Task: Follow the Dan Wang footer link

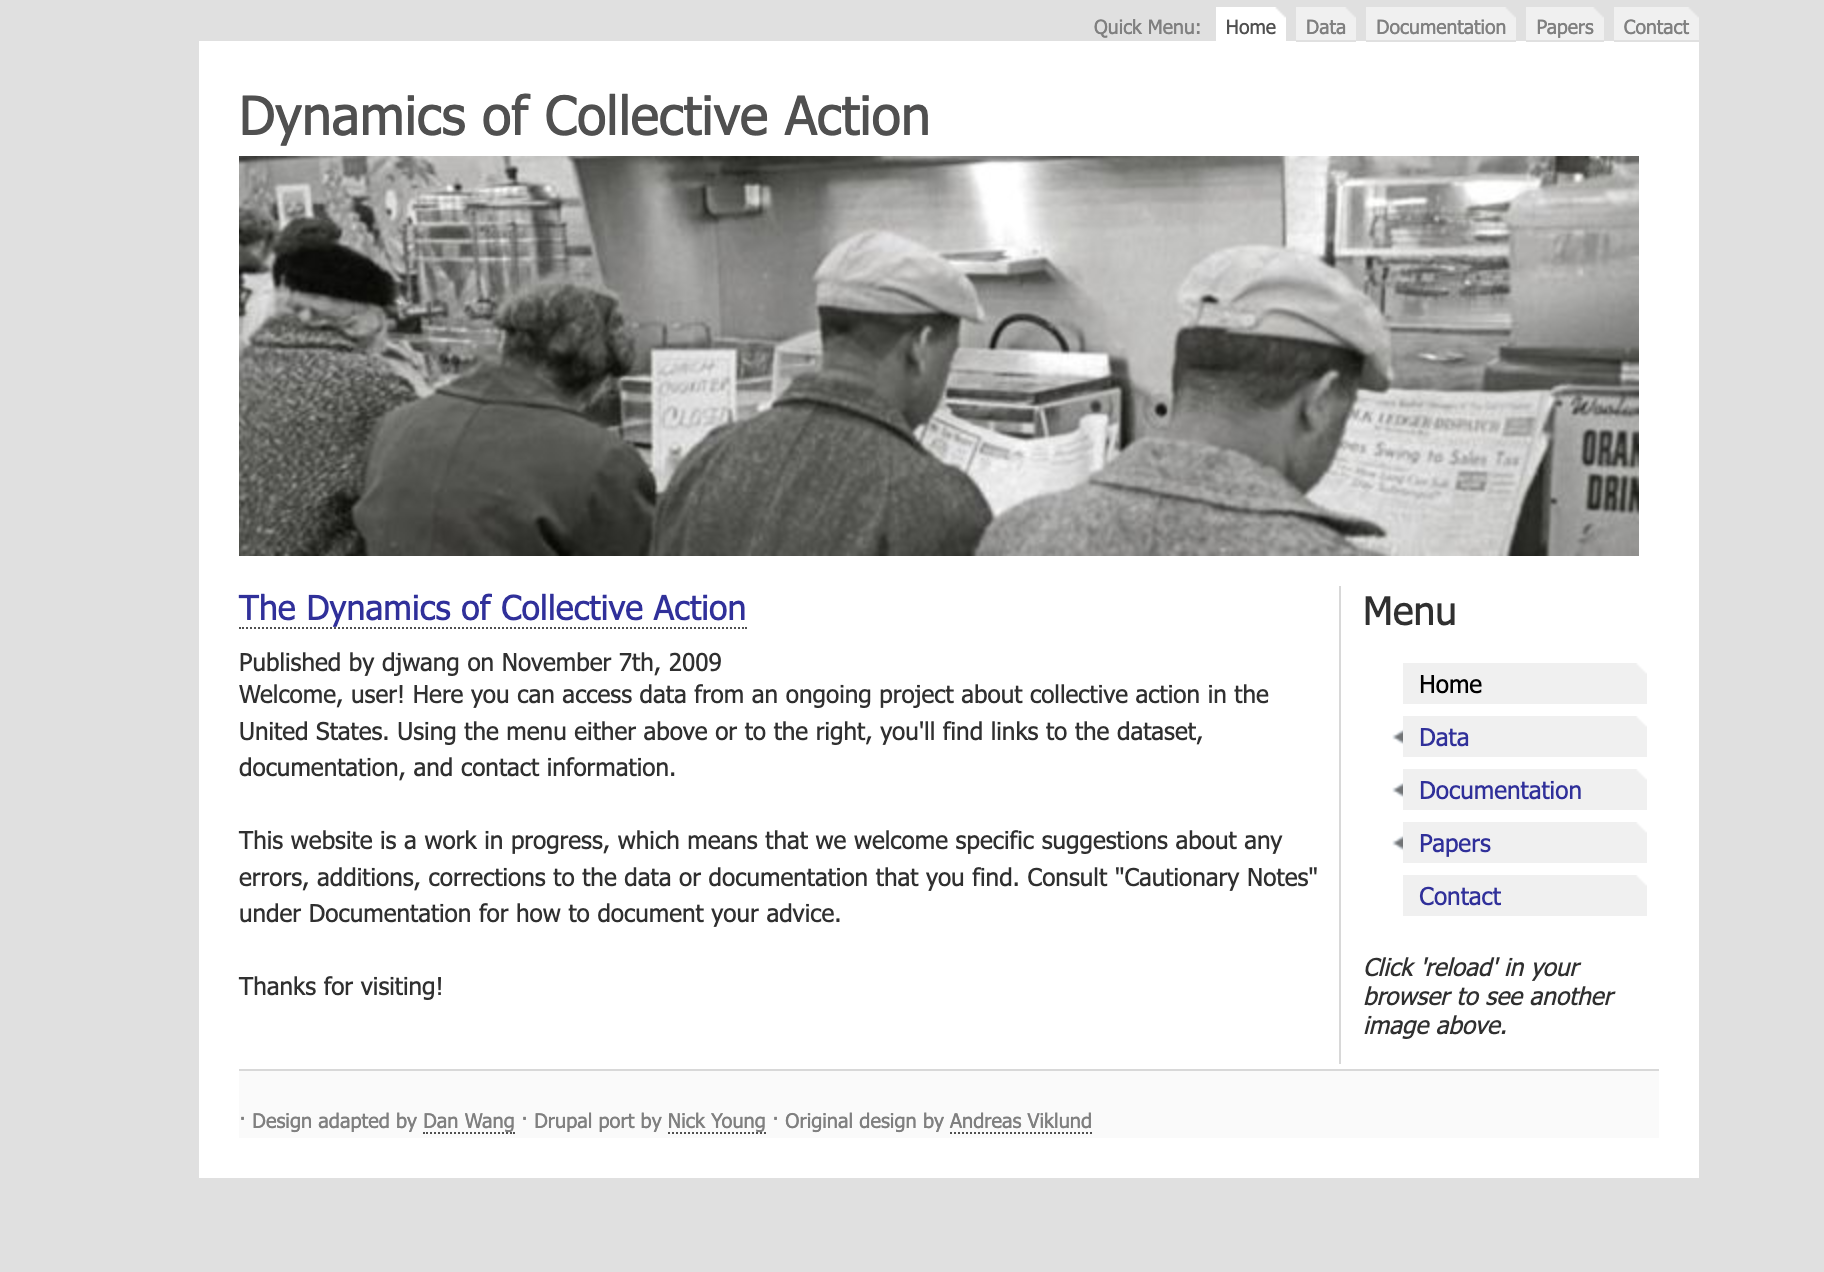Action: point(469,1121)
